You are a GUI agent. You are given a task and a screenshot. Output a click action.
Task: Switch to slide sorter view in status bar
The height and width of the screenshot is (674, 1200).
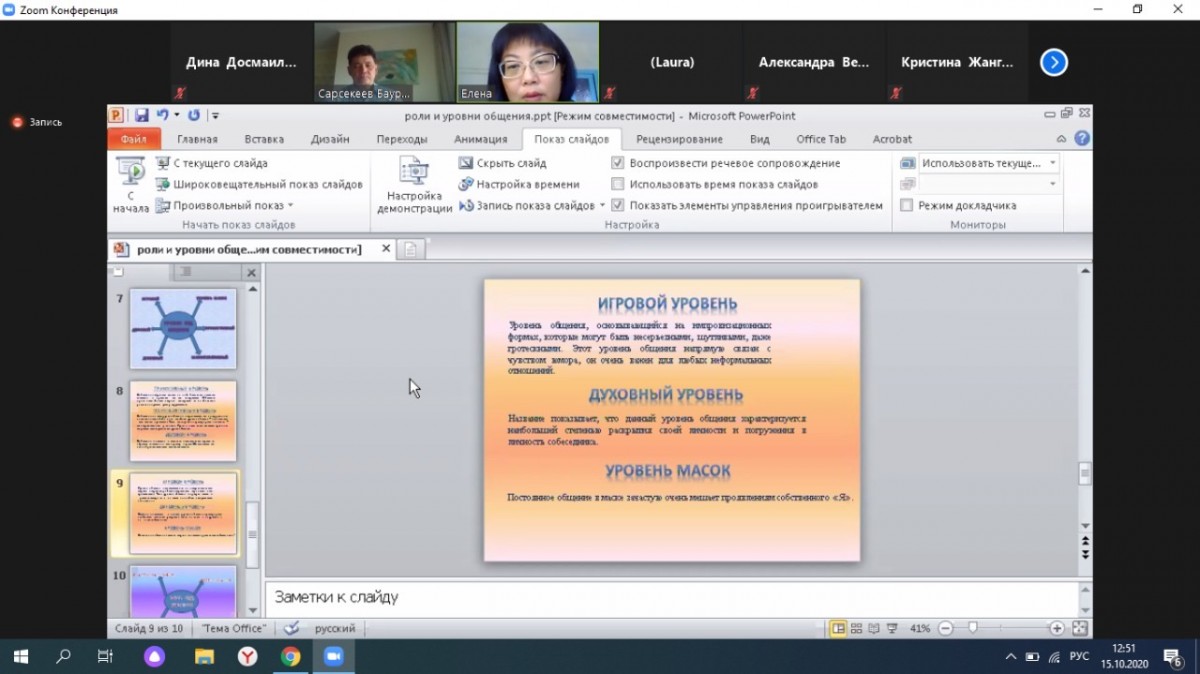coord(857,628)
